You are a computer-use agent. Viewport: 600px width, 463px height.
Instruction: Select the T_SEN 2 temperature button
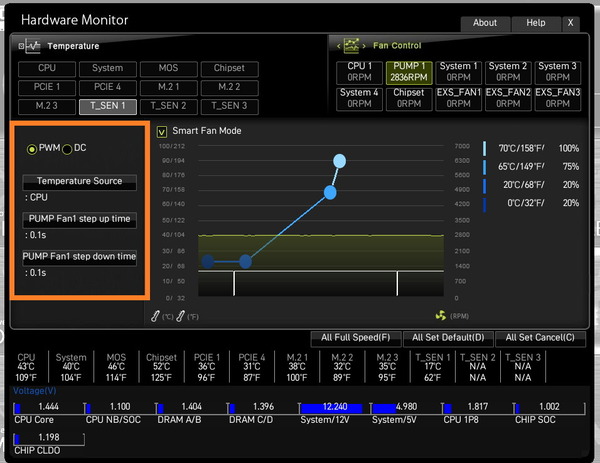[x=169, y=106]
